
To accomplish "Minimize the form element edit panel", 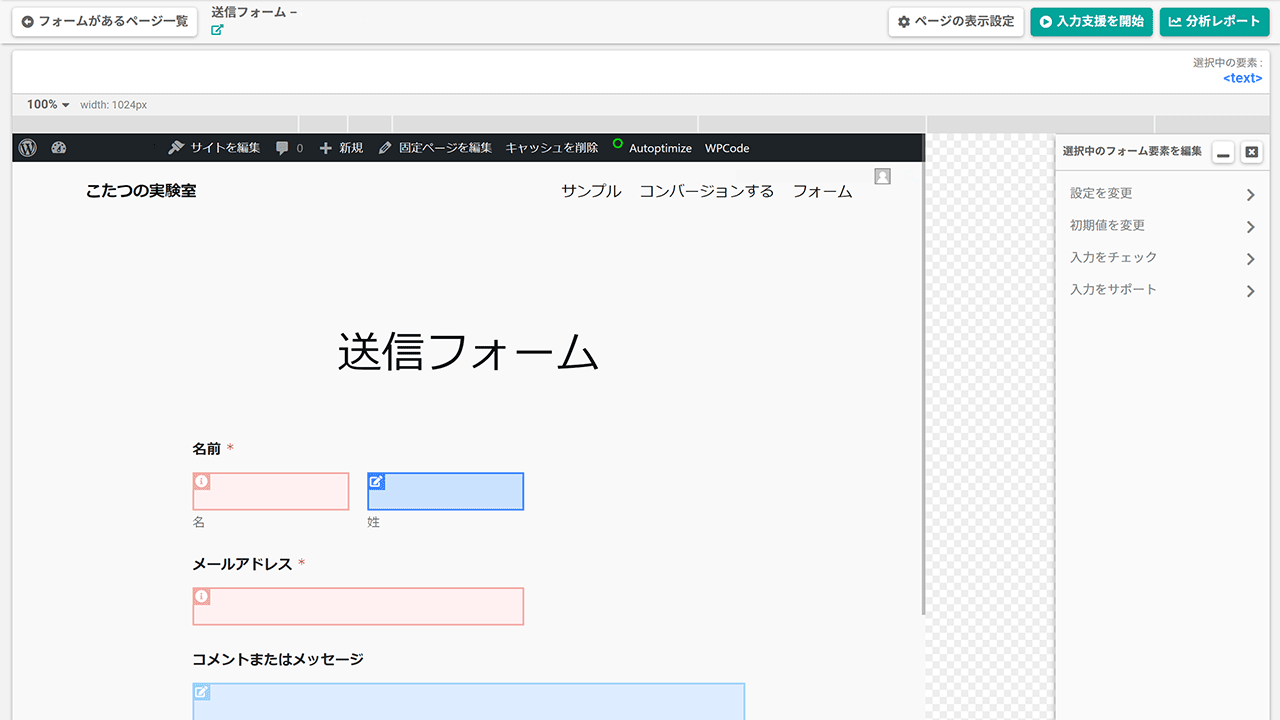I will point(1223,152).
